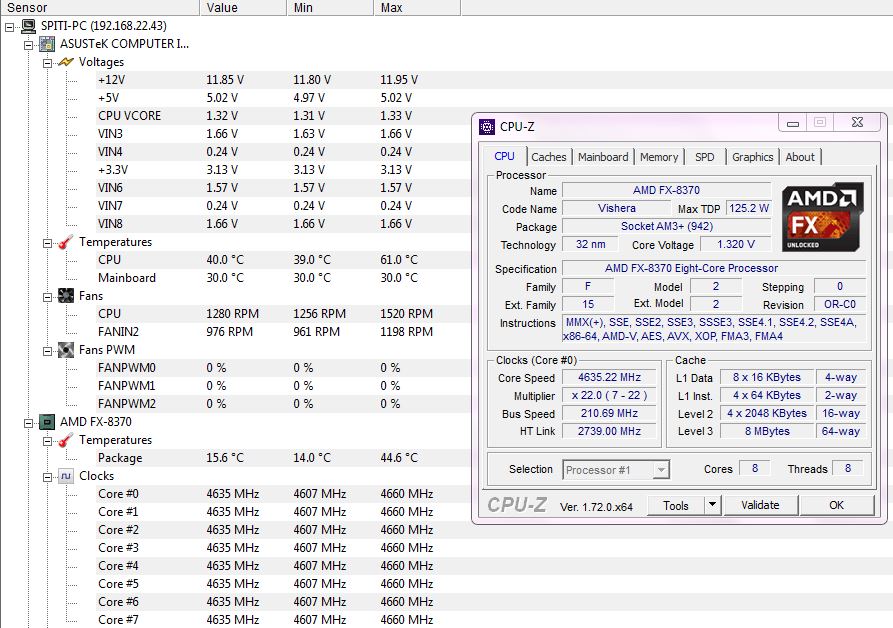This screenshot has height=628, width=893.
Task: Select the FANPWM2 row
Action: point(283,404)
